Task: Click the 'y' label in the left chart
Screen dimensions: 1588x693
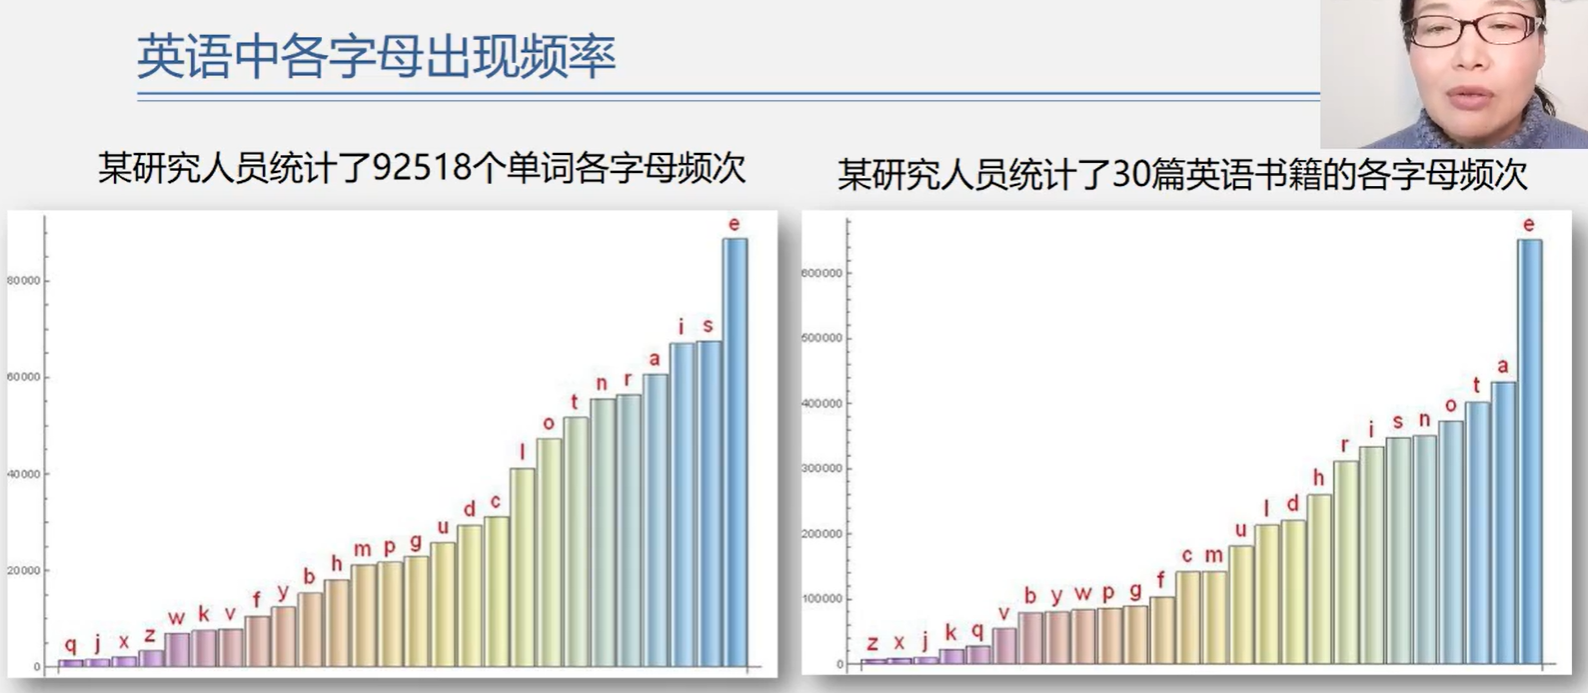Action: 283,594
